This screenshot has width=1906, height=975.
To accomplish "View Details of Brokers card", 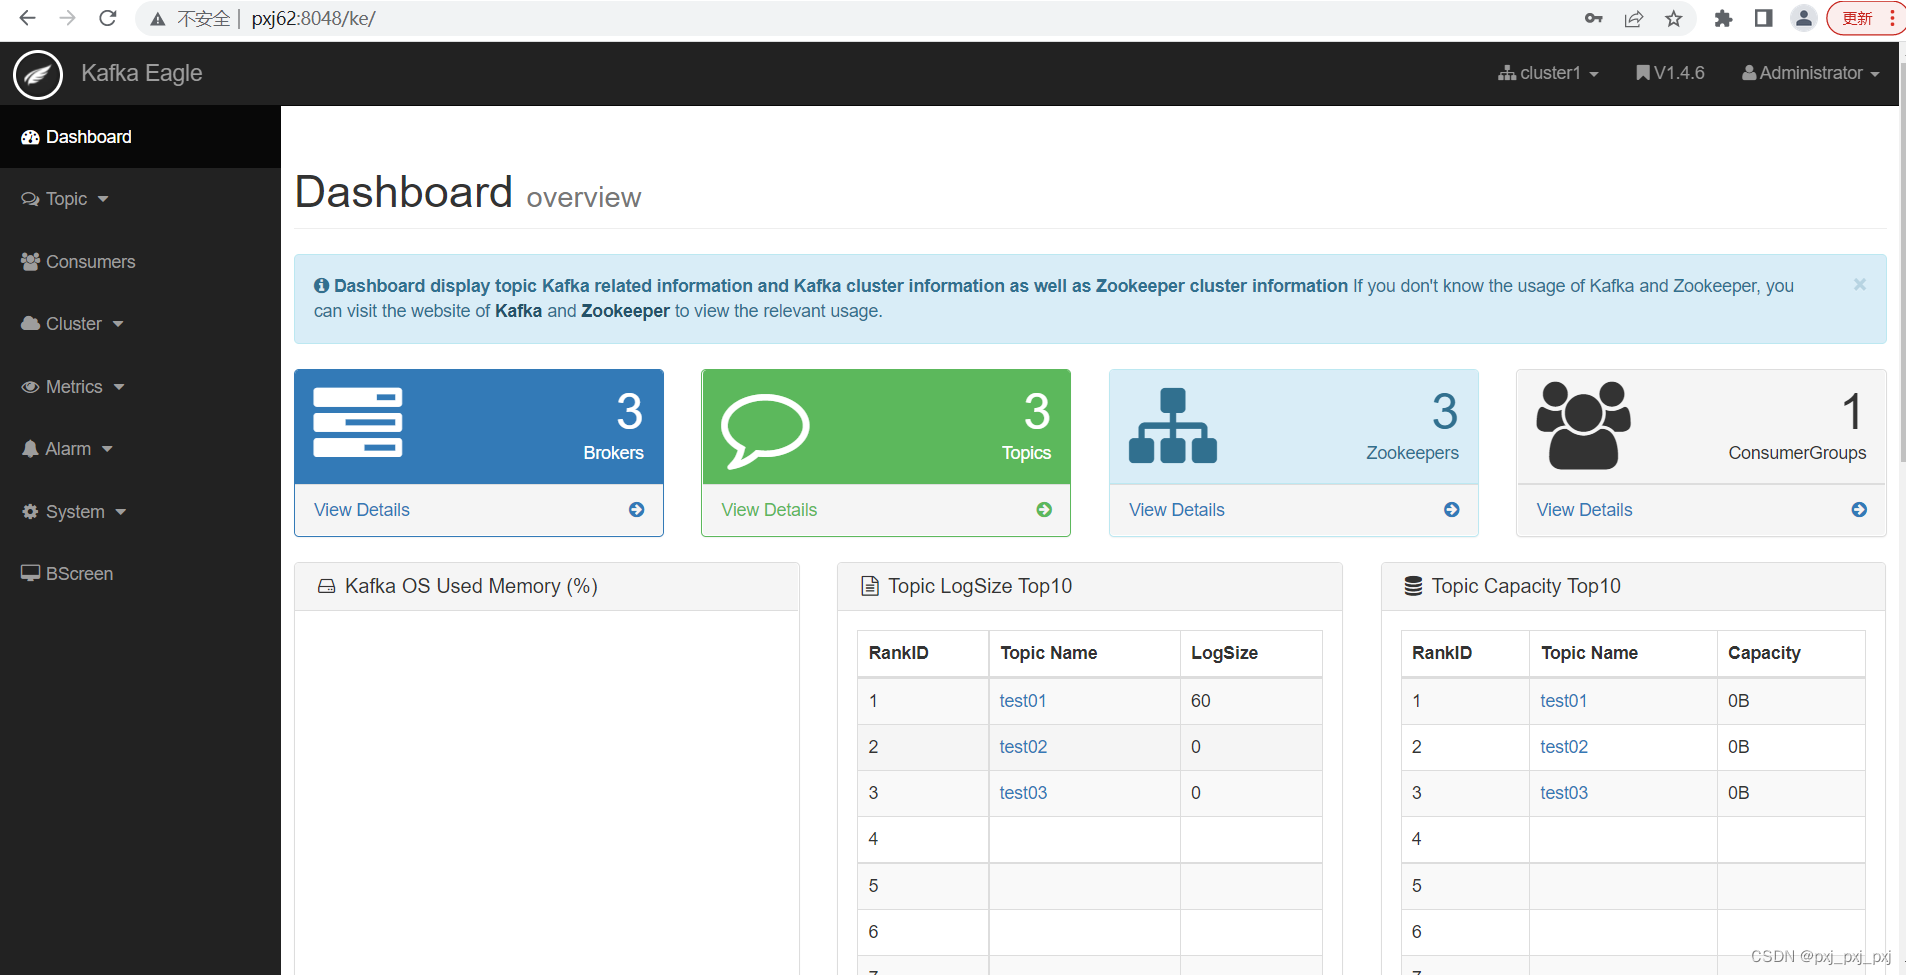I will pos(362,510).
